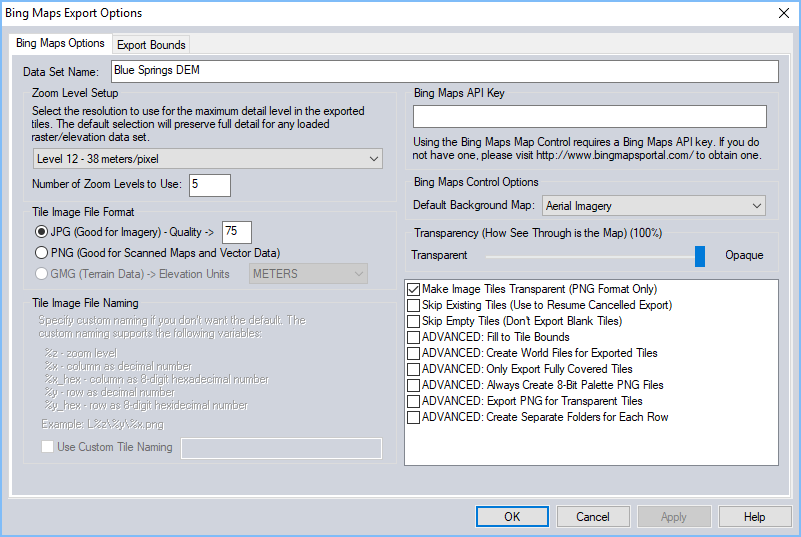Check Skip Empty Tiles option
Viewport: 801px width, 537px height.
[414, 321]
